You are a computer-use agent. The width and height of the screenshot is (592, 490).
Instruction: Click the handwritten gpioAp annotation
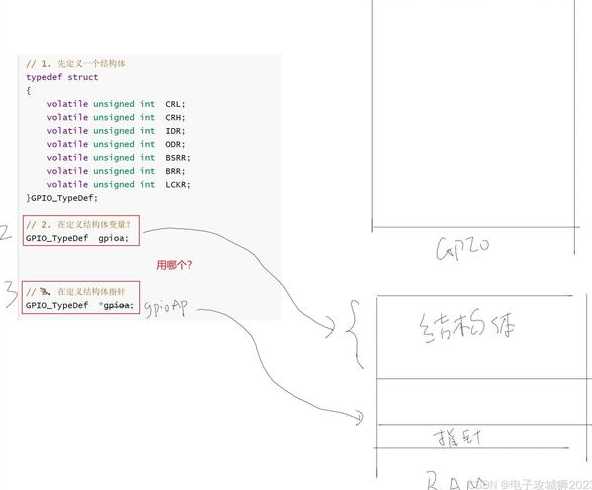coord(165,309)
